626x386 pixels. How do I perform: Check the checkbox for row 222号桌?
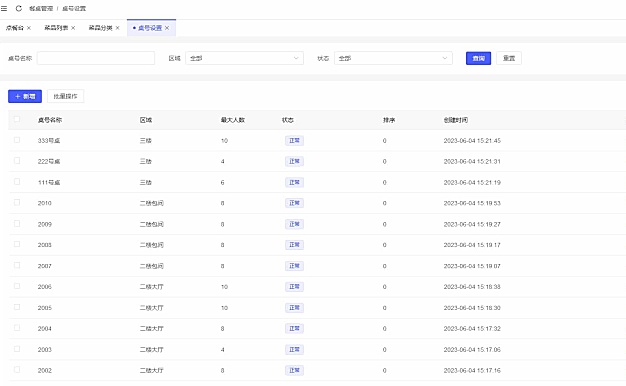point(17,160)
